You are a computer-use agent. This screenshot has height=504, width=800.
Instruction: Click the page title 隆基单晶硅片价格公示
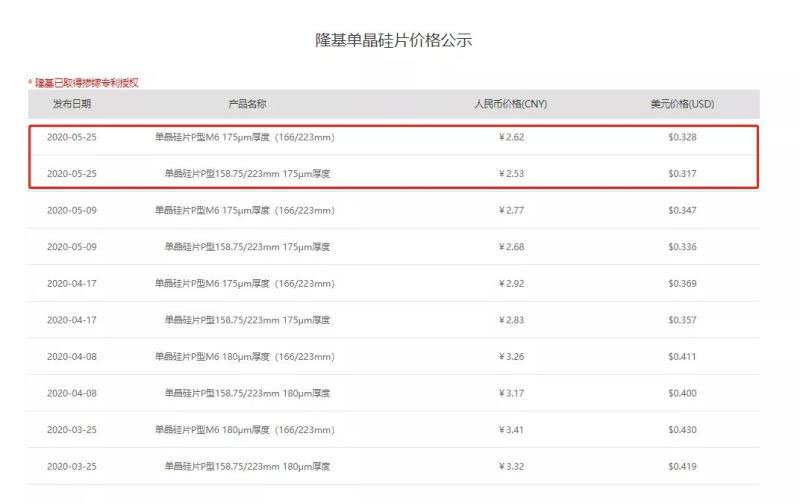click(x=392, y=41)
